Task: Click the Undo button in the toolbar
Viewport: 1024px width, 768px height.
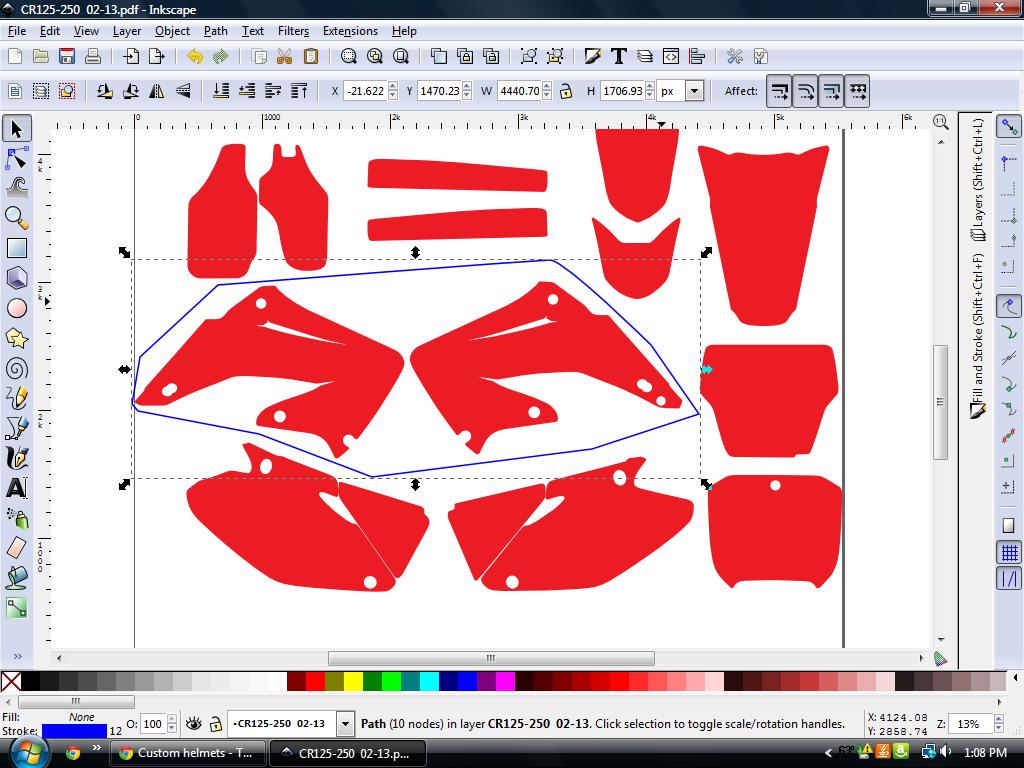Action: (x=195, y=56)
